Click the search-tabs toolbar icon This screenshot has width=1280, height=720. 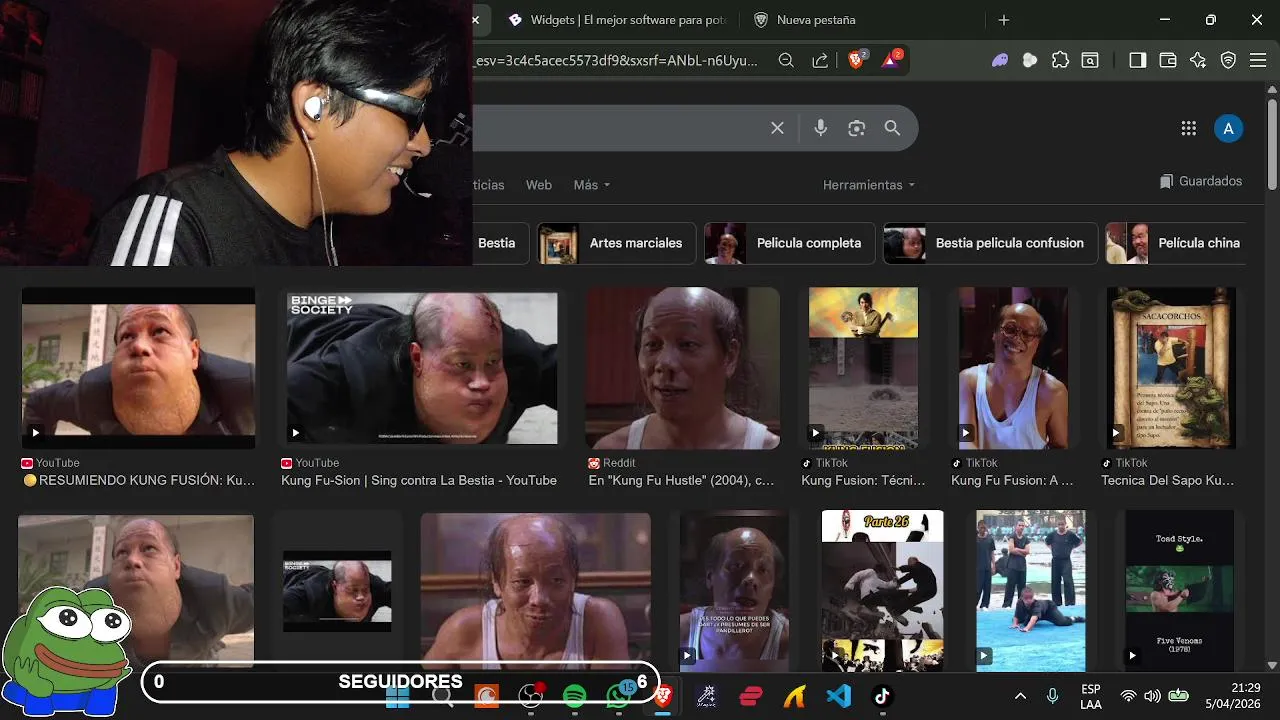click(x=1090, y=61)
